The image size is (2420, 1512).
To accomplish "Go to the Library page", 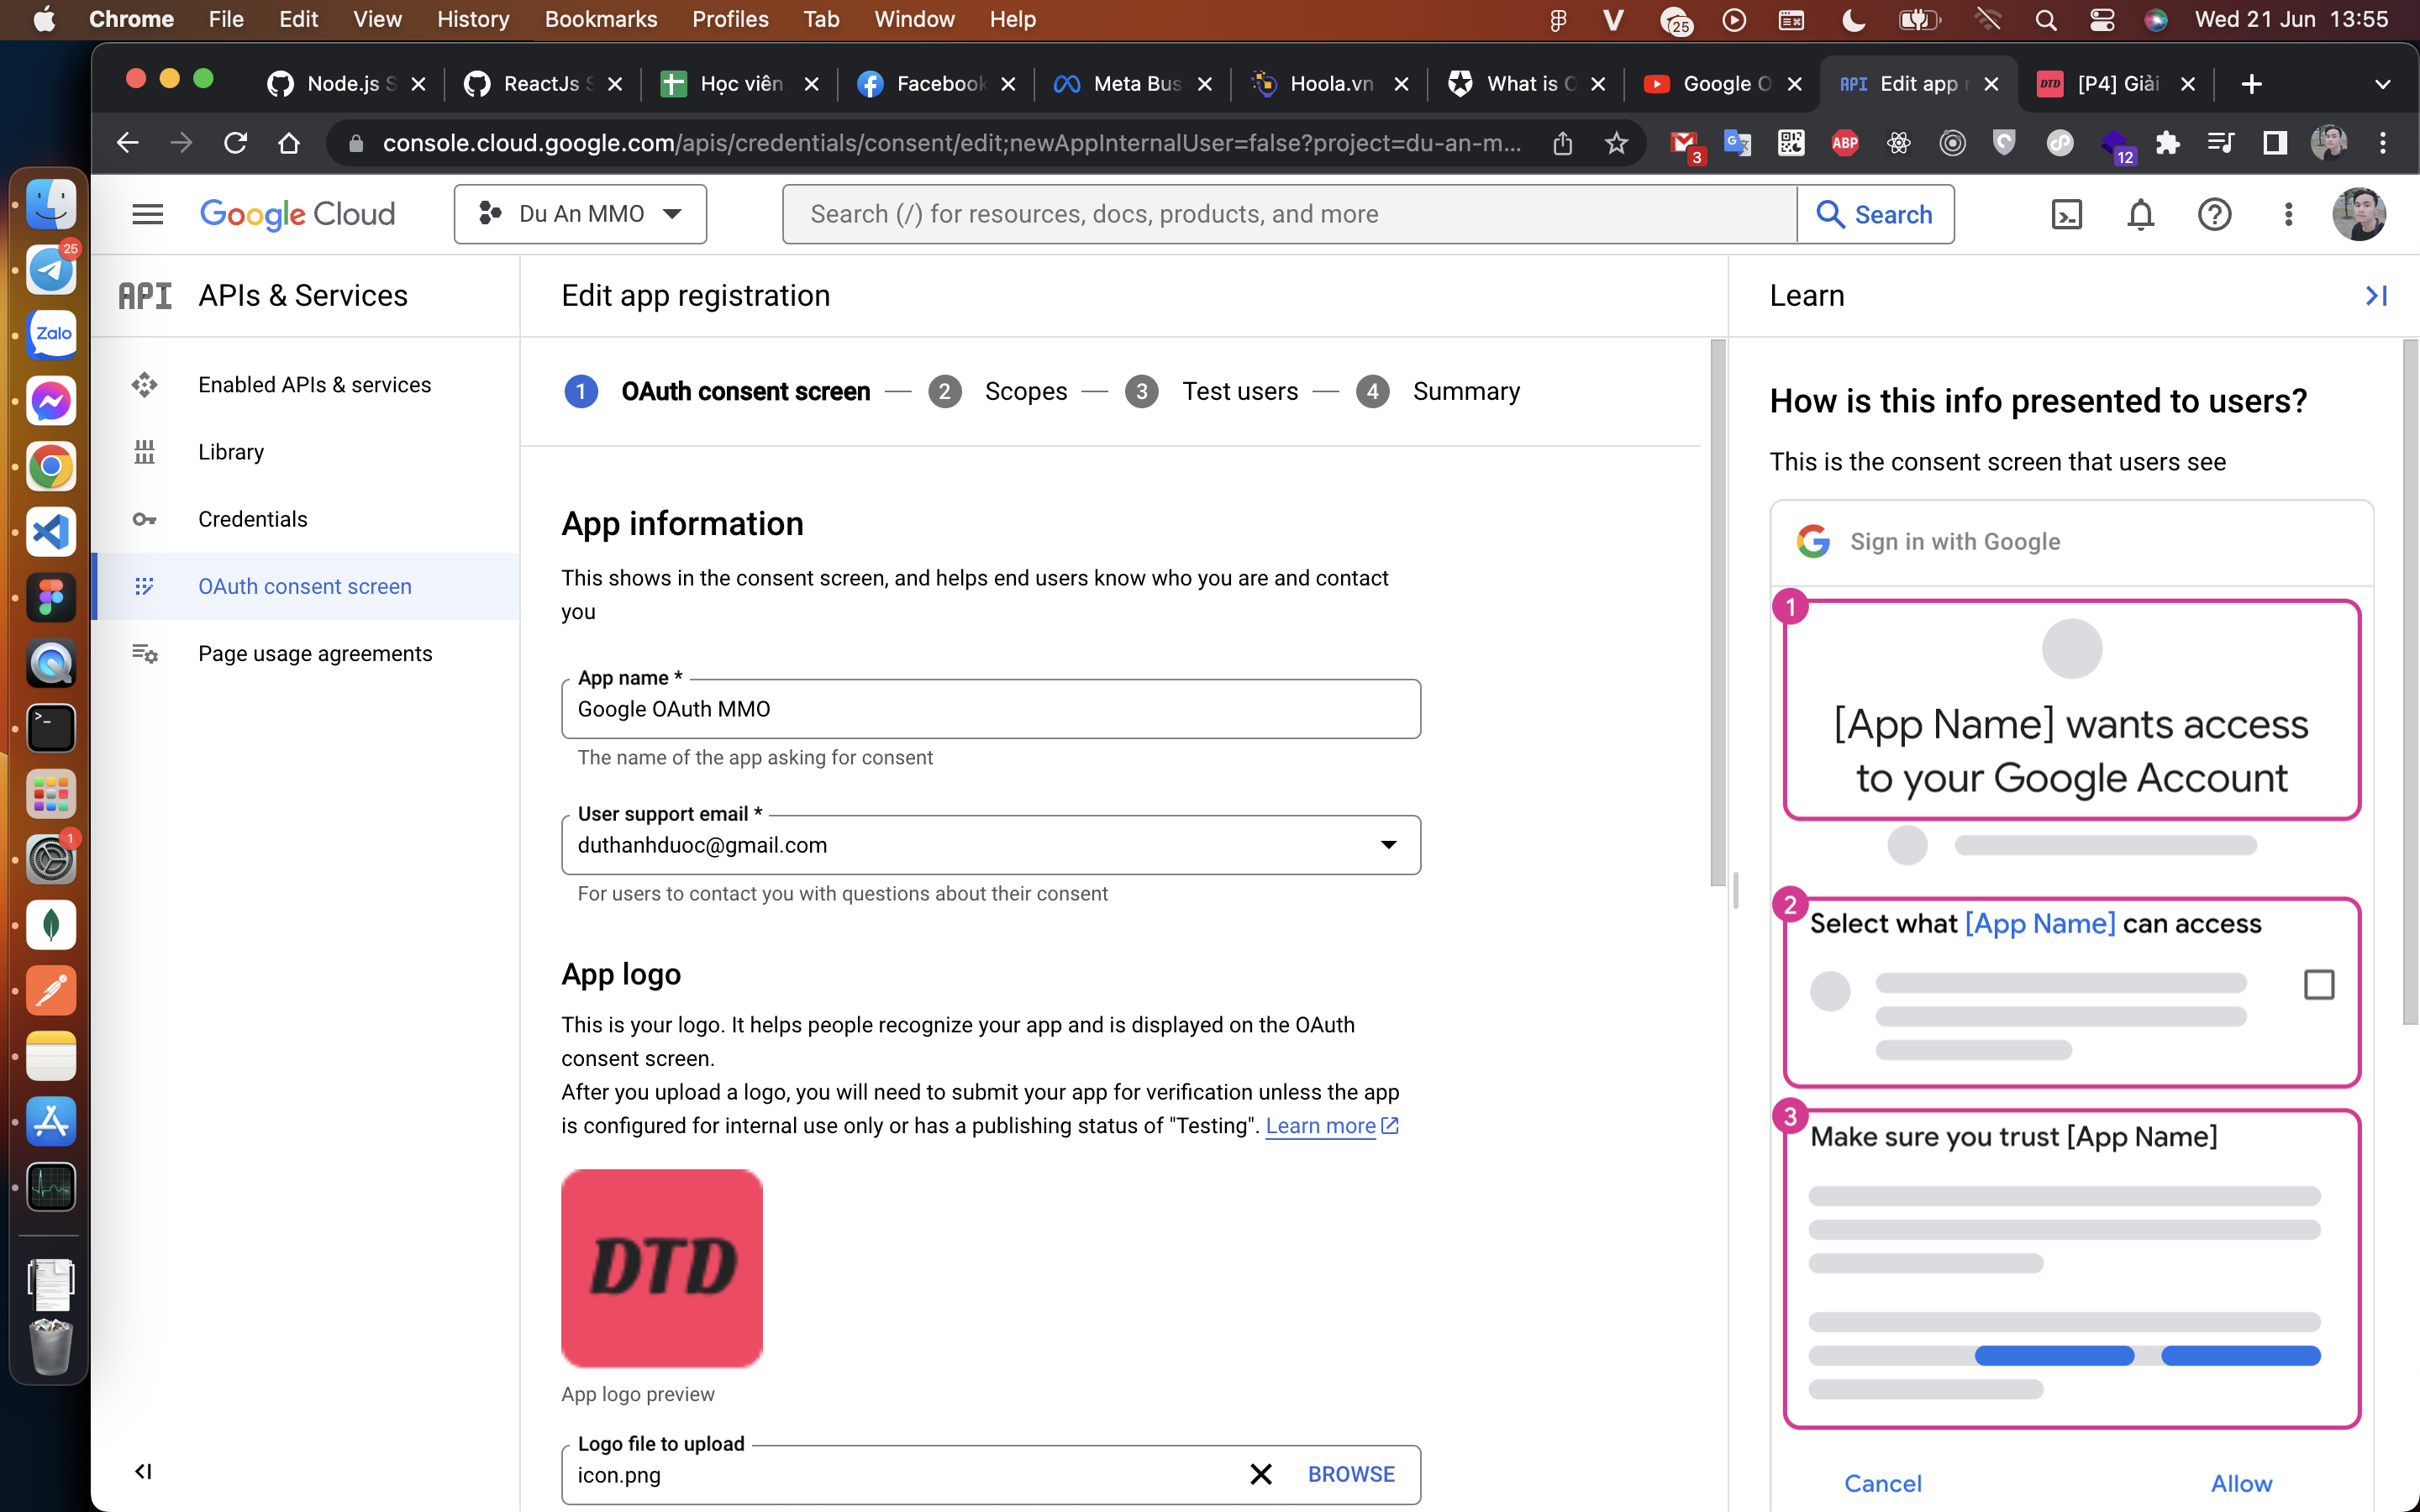I will [306, 452].
